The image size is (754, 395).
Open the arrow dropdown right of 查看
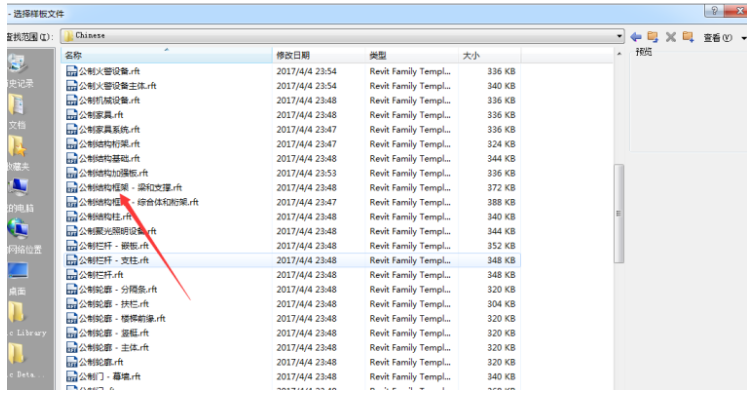[x=744, y=38]
